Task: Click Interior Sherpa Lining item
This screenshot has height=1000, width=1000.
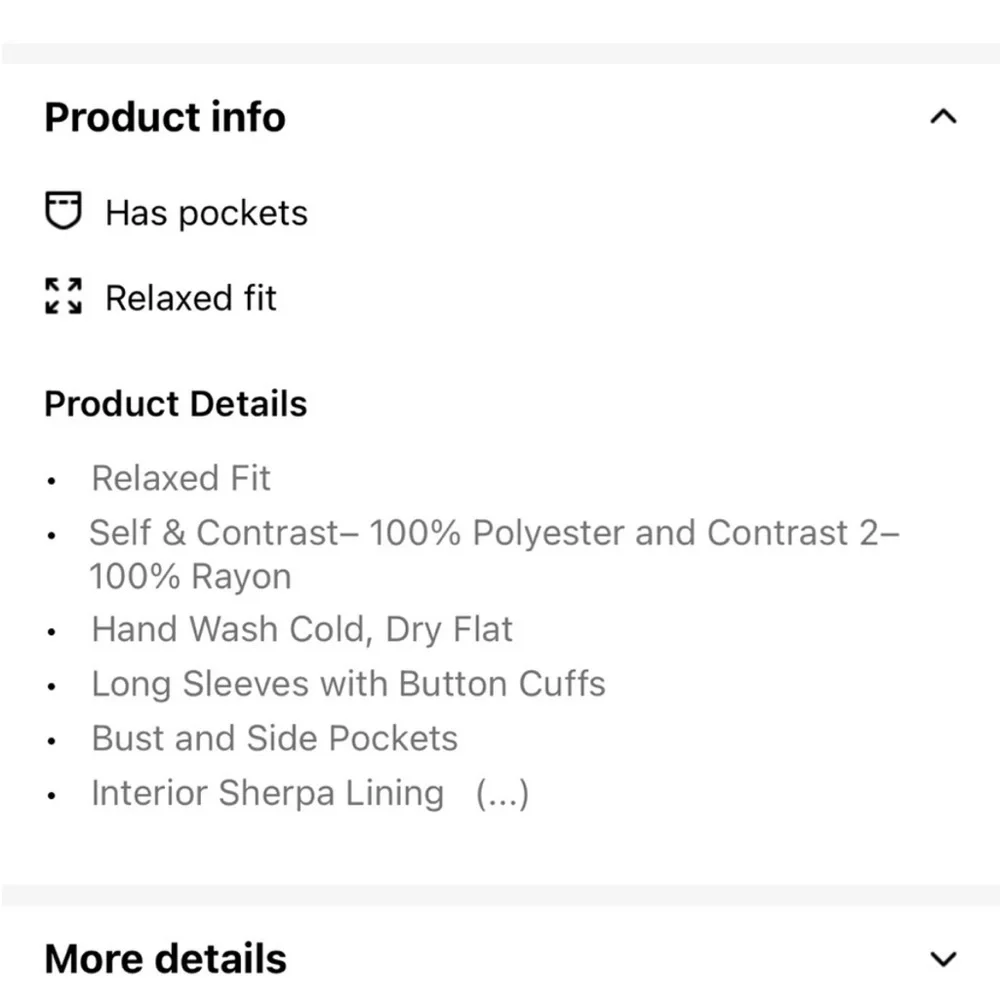Action: 267,793
